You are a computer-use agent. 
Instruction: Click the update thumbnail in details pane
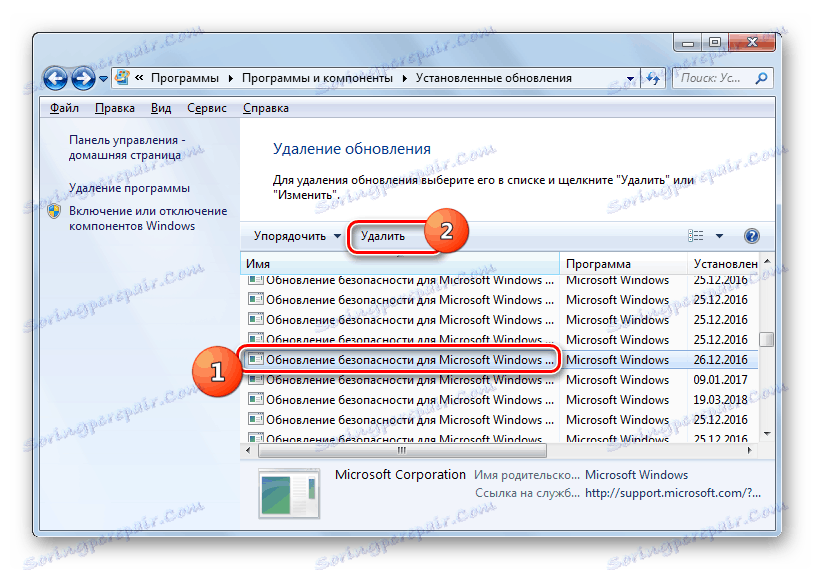point(289,494)
